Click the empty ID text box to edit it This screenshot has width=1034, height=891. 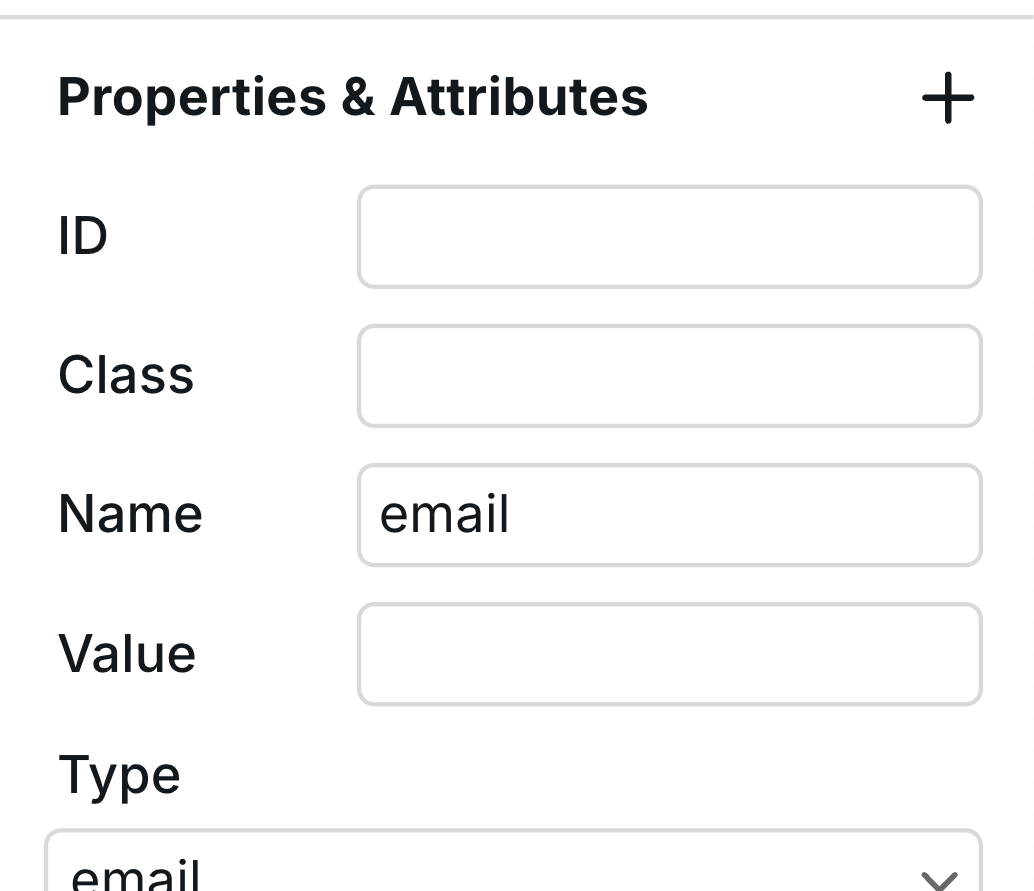tap(669, 237)
